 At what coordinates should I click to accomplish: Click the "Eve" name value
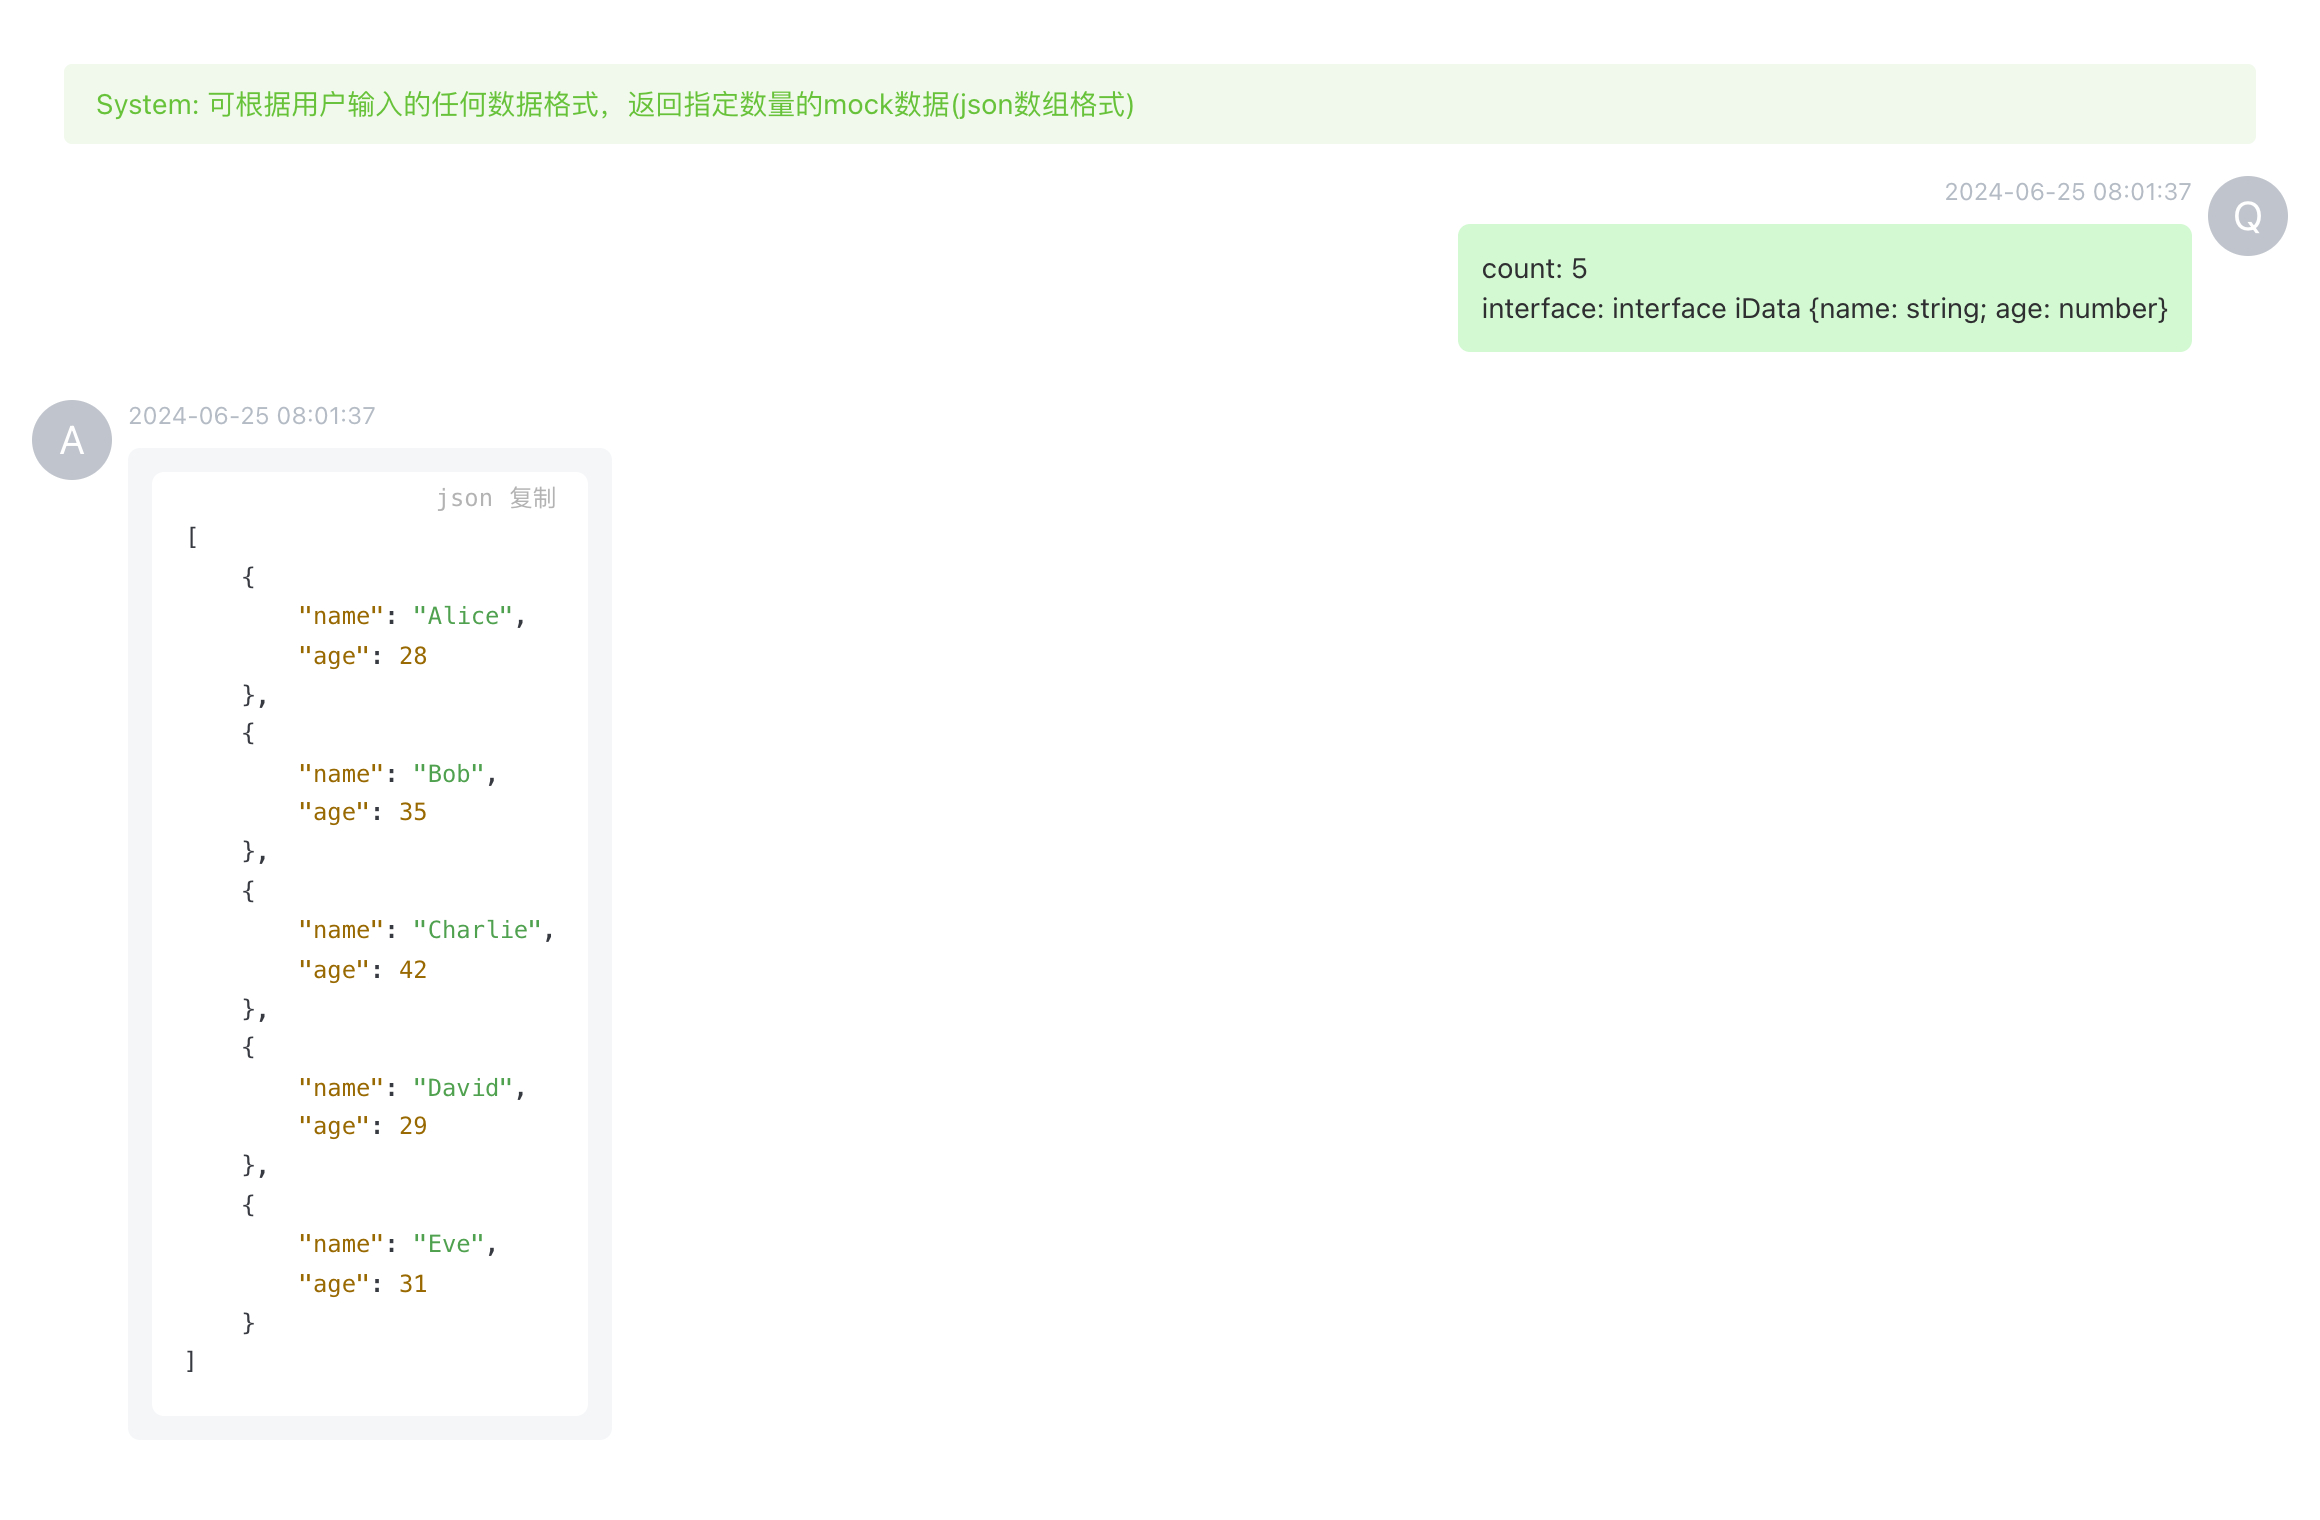(x=449, y=1244)
